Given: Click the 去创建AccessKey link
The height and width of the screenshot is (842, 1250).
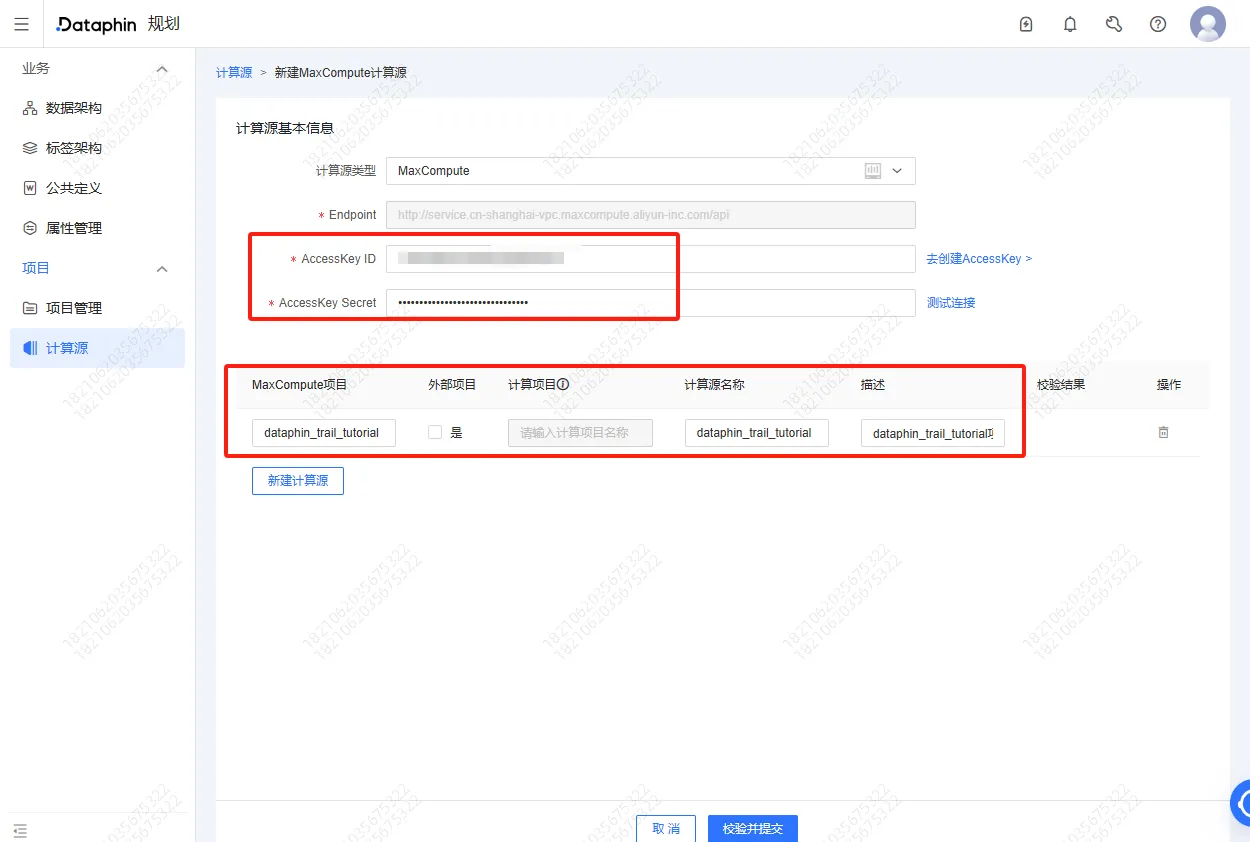Looking at the screenshot, I should tap(979, 259).
